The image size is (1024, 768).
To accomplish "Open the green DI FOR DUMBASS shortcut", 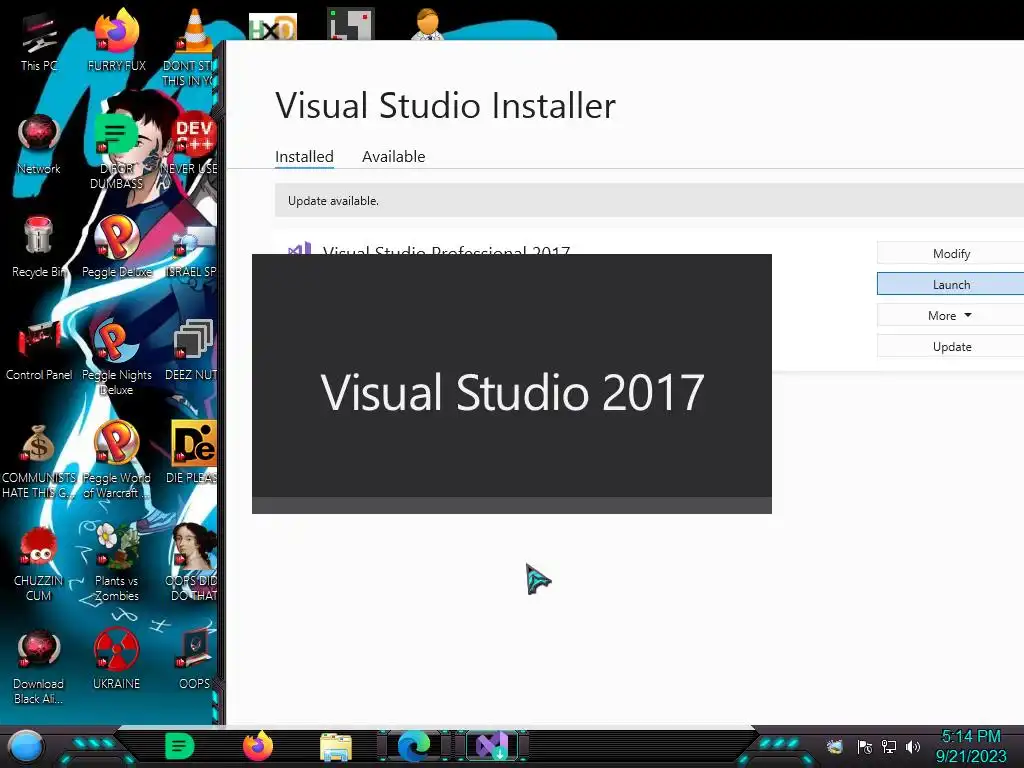I will pos(116,152).
